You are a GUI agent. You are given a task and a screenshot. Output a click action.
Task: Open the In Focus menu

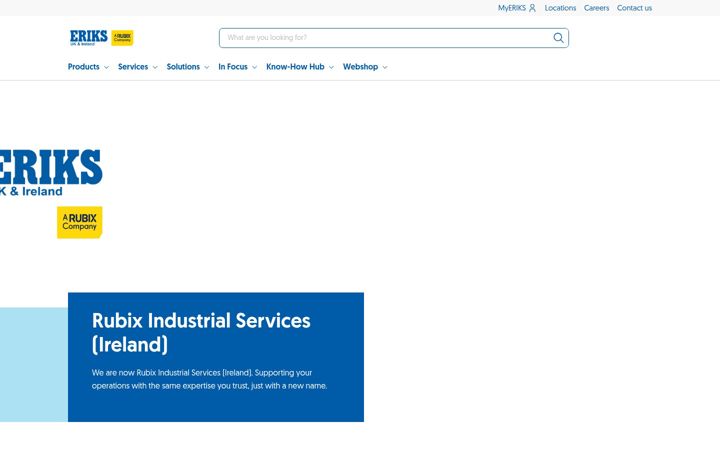tap(233, 67)
